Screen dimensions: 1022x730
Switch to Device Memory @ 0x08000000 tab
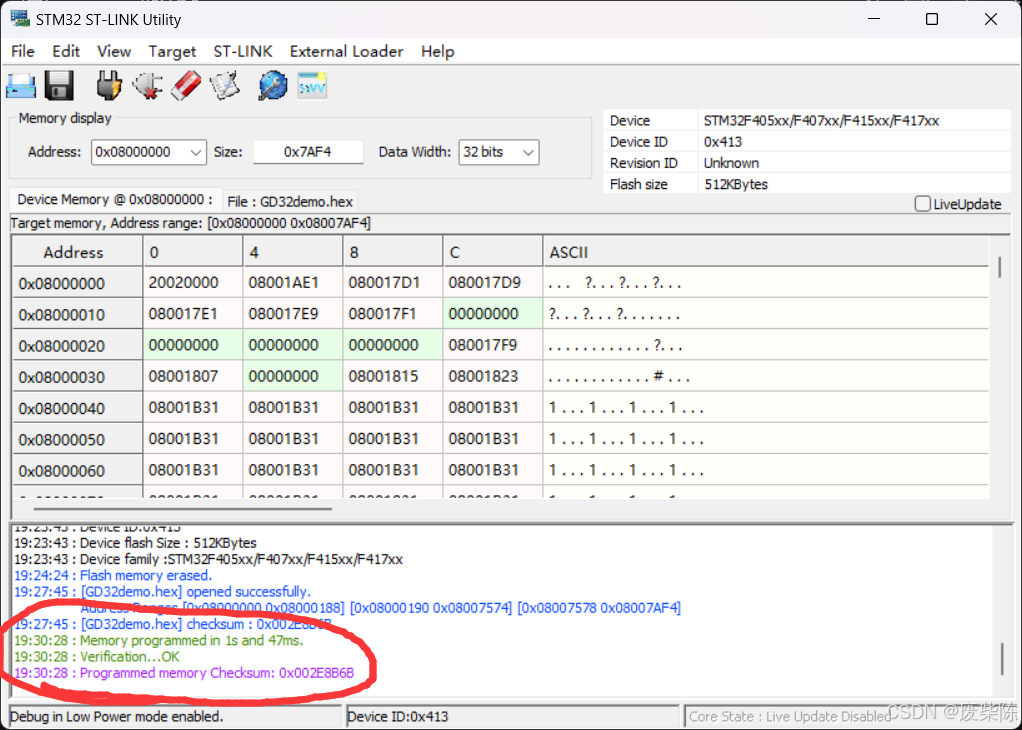[x=115, y=199]
